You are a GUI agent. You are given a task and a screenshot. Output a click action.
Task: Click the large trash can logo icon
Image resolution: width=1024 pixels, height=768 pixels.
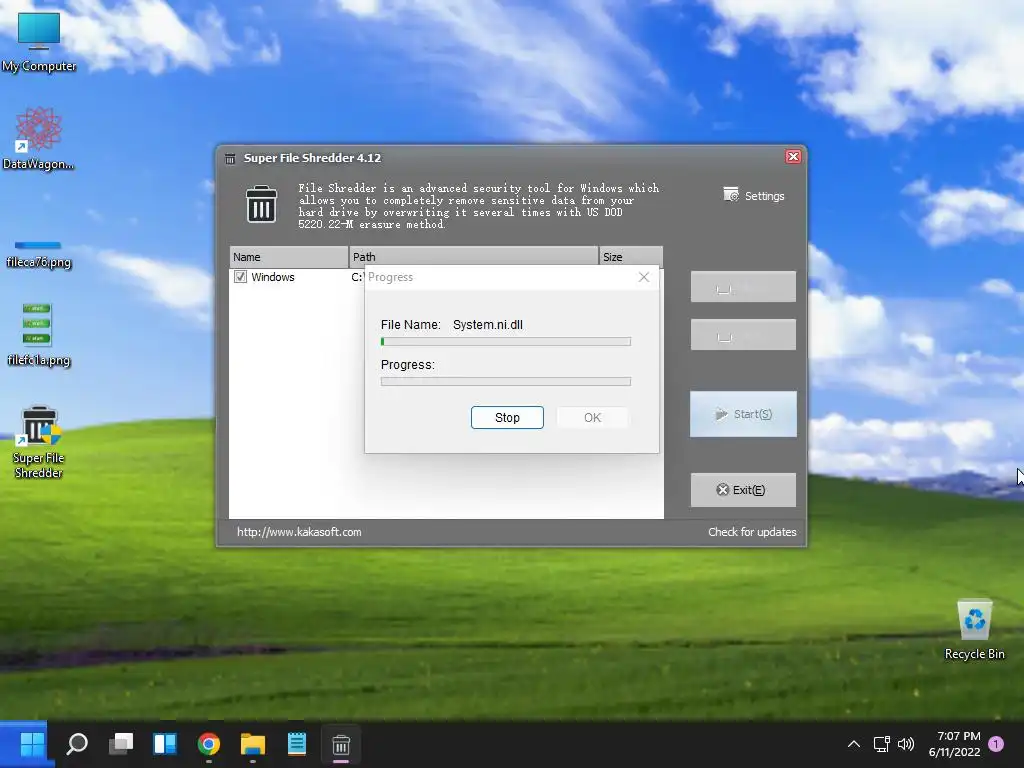(261, 204)
